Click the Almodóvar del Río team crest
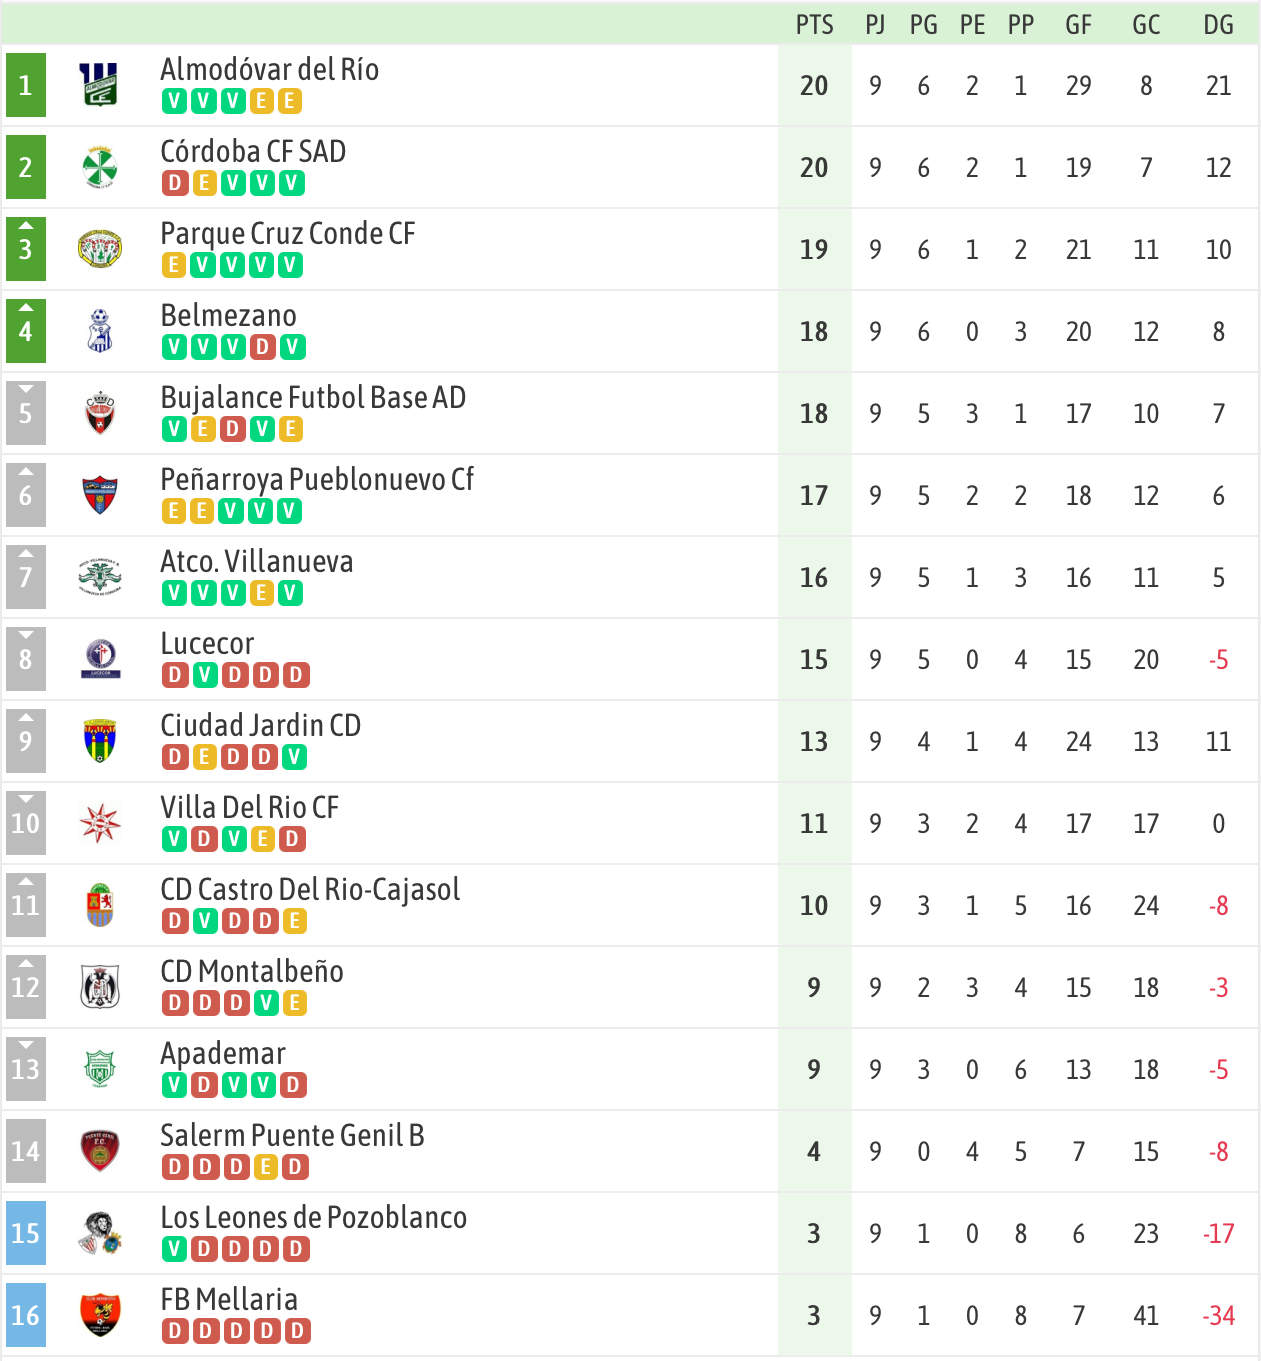Image resolution: width=1261 pixels, height=1361 pixels. pos(99,85)
